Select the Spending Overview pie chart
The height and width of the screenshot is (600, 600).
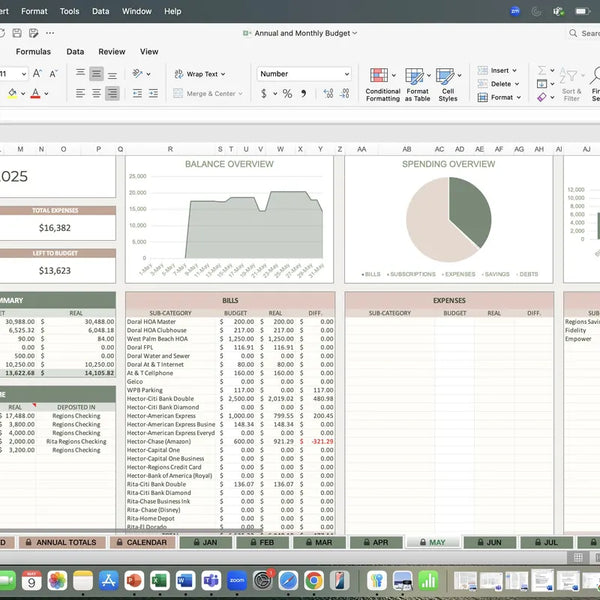448,214
